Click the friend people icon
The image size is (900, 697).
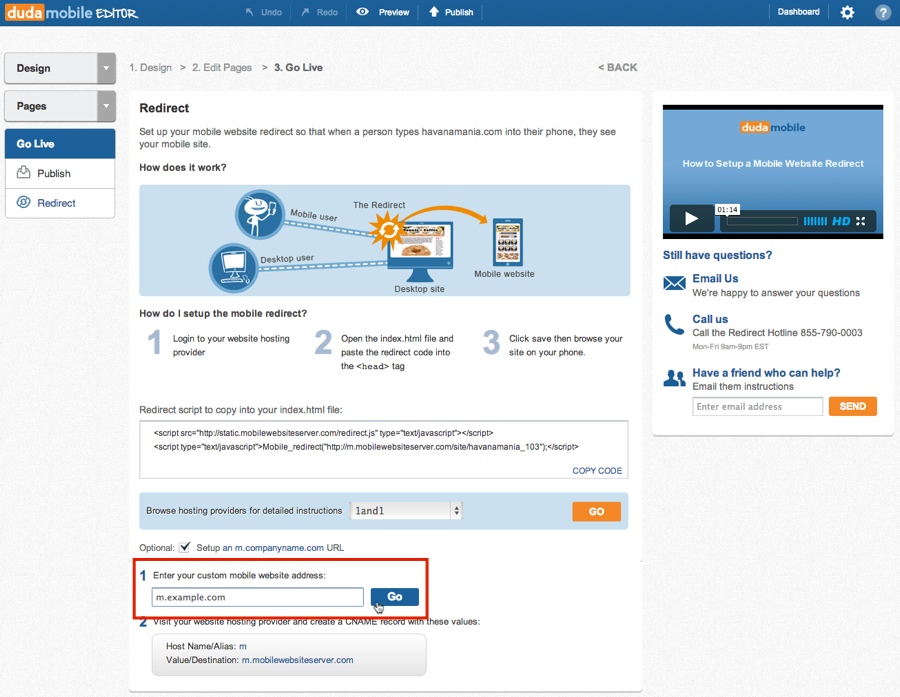tap(674, 378)
